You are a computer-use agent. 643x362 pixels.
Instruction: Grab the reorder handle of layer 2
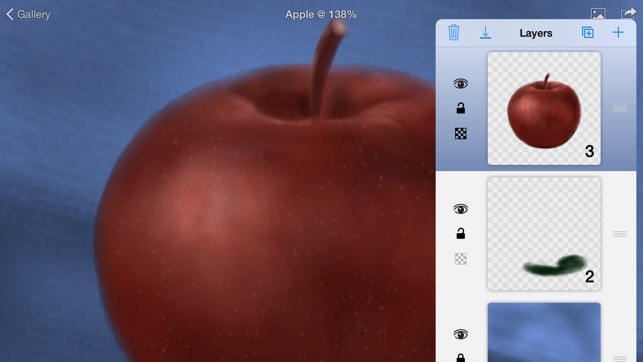(x=620, y=234)
